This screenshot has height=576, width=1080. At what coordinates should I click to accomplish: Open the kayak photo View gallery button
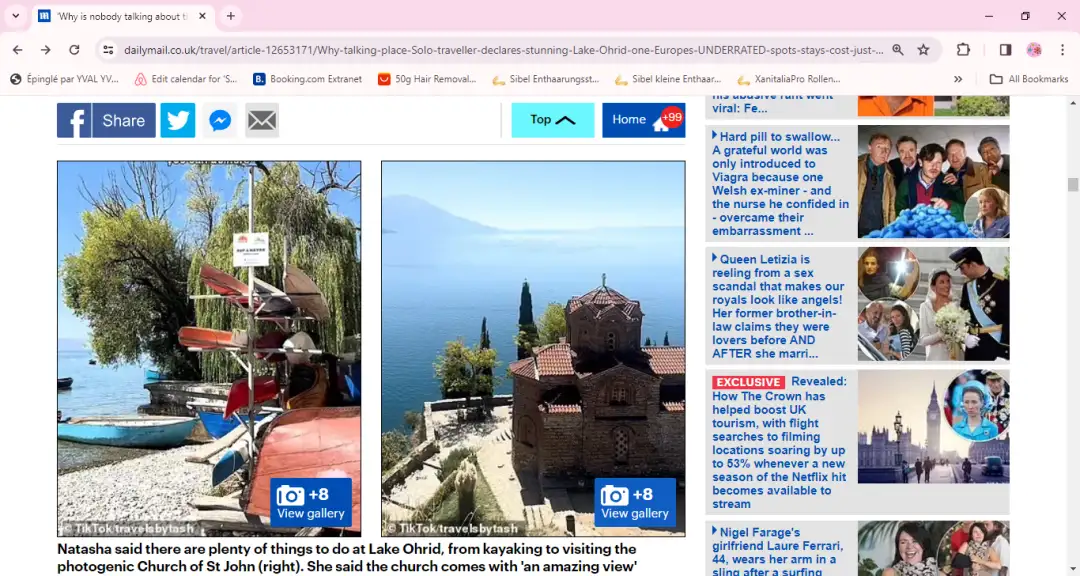311,503
